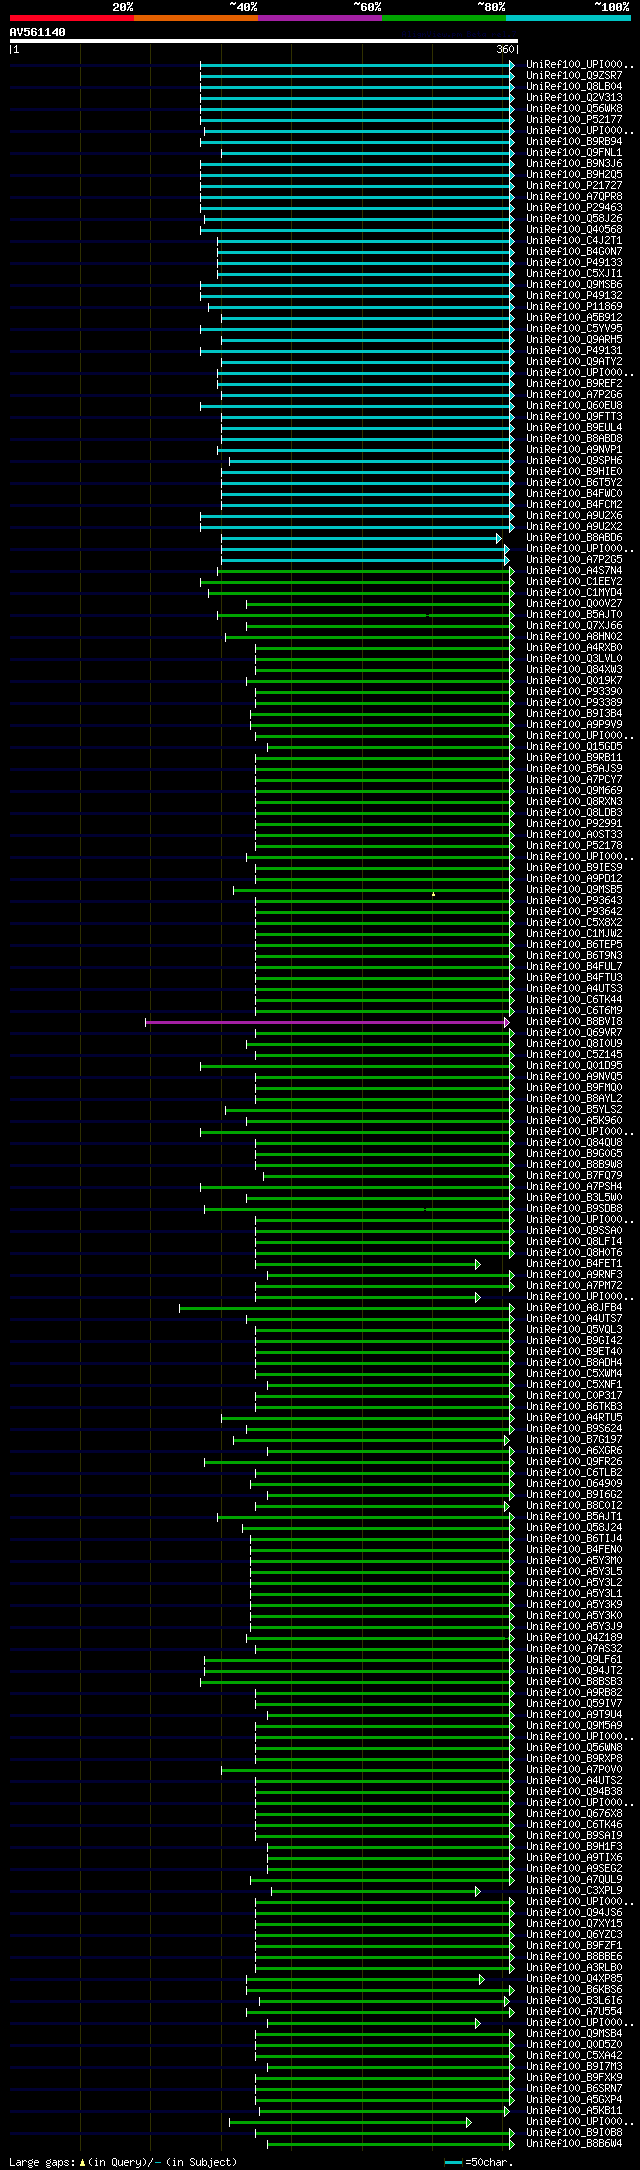Select hit label UniRef100_Q9ATY2
This screenshot has height=2170, width=640.
click(x=574, y=361)
